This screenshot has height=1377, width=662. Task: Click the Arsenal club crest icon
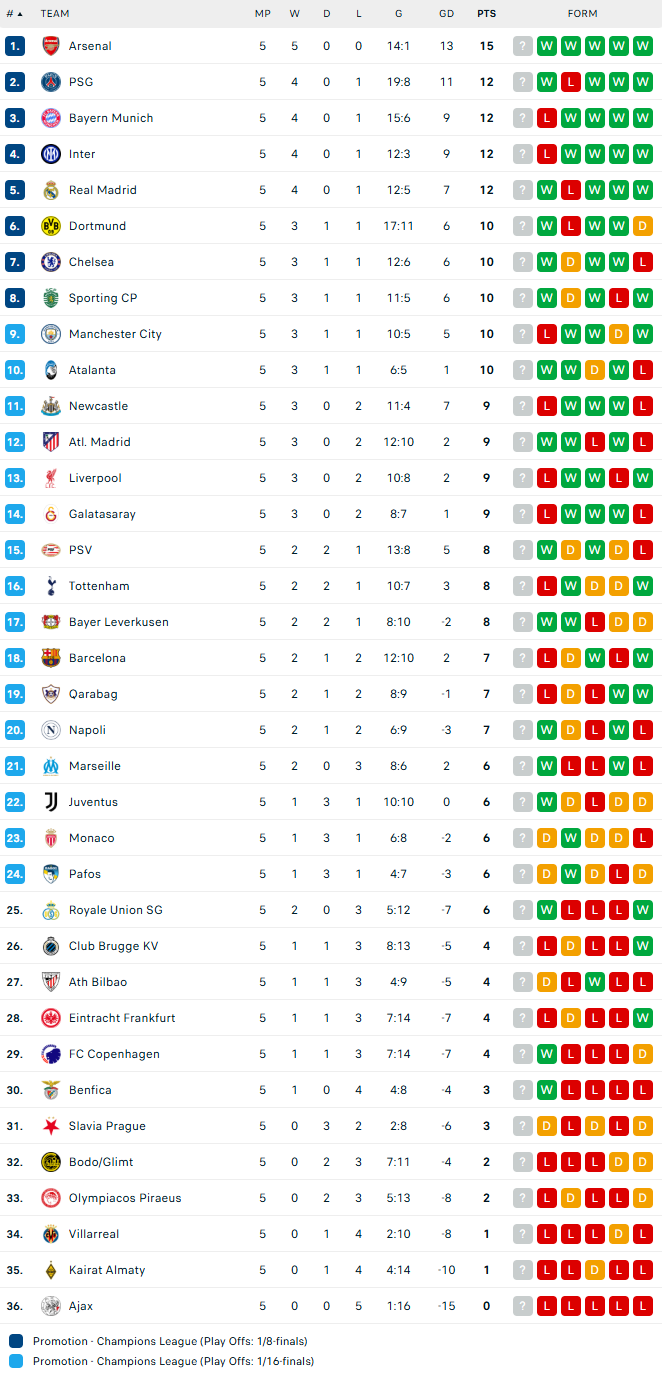click(51, 46)
